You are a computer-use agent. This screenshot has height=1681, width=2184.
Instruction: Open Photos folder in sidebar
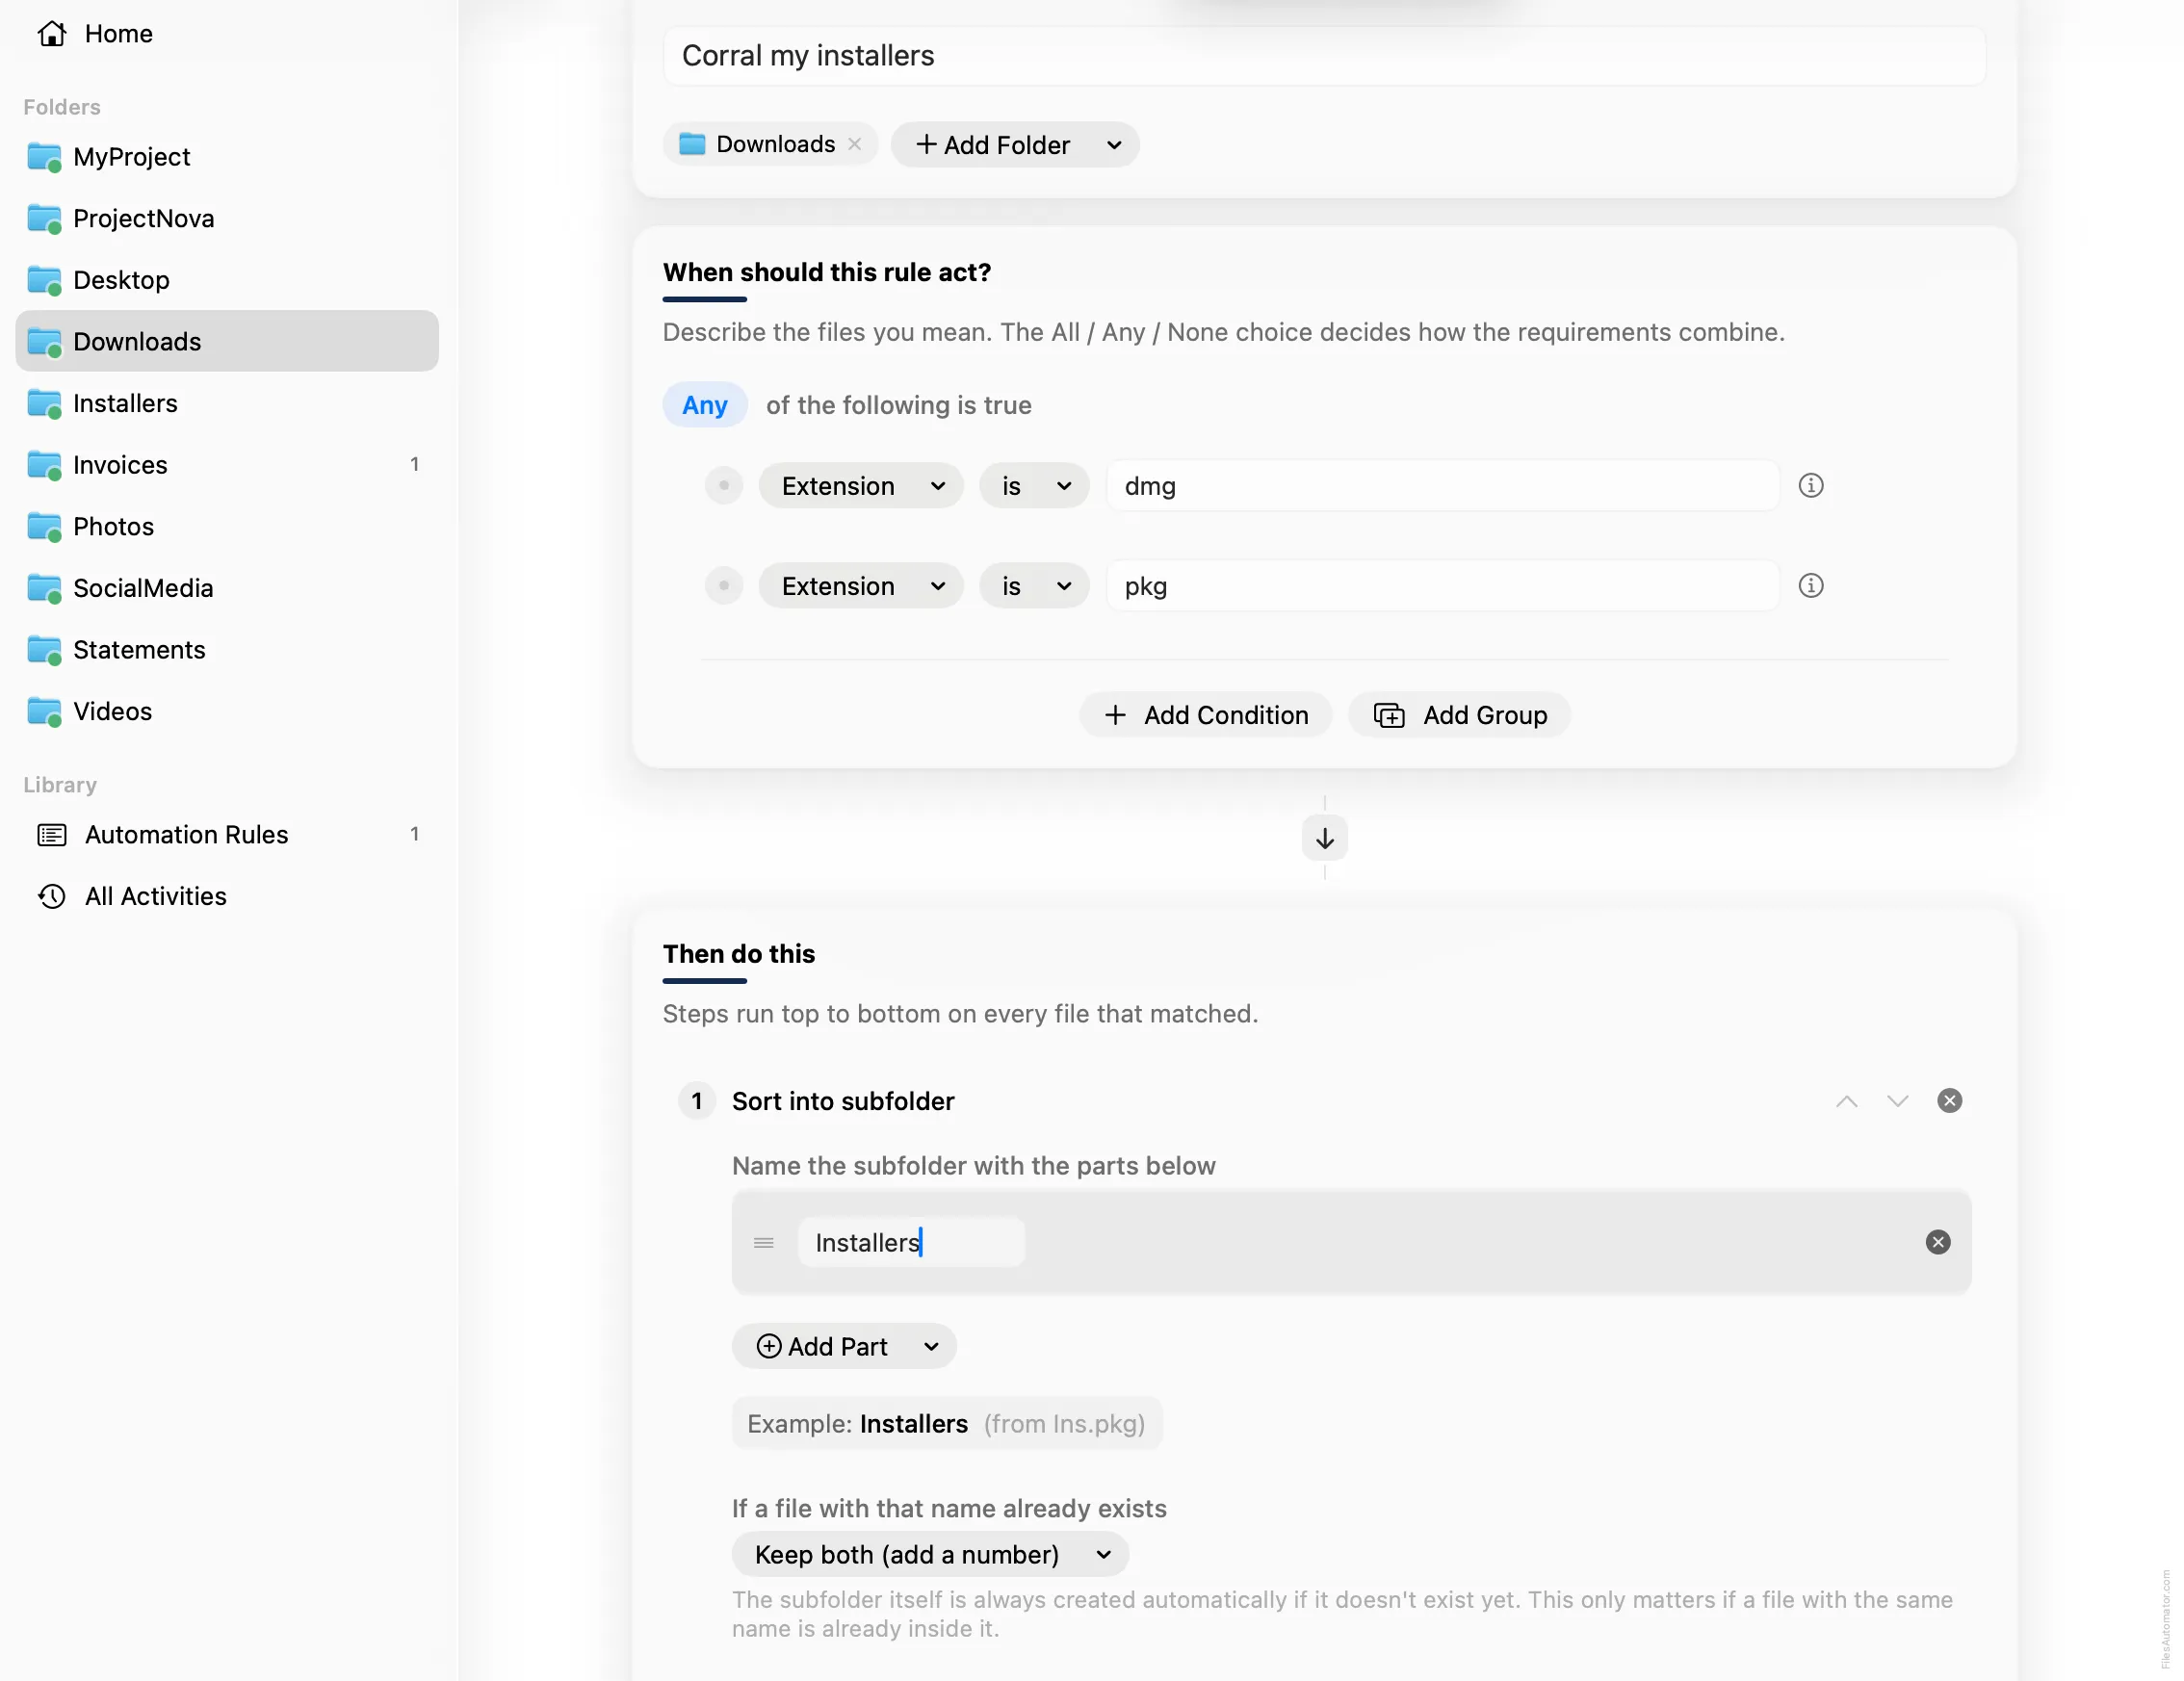(227, 527)
